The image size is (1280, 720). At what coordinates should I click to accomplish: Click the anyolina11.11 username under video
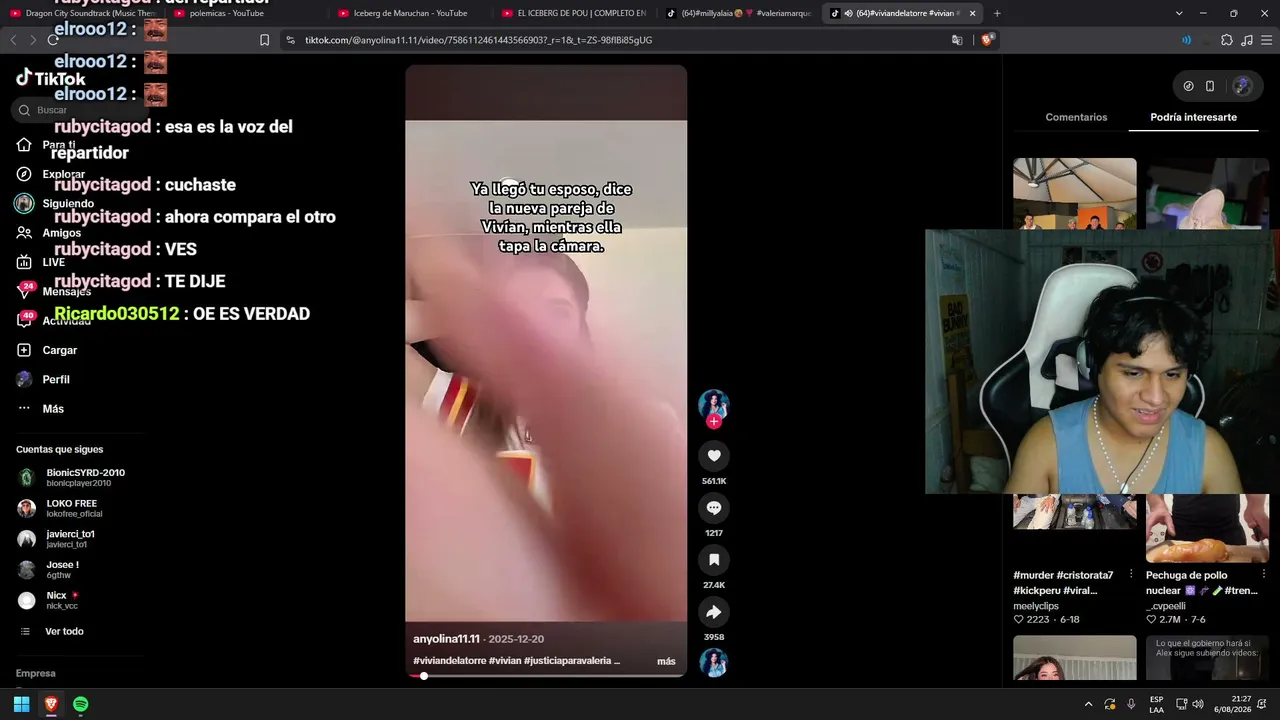(x=447, y=639)
